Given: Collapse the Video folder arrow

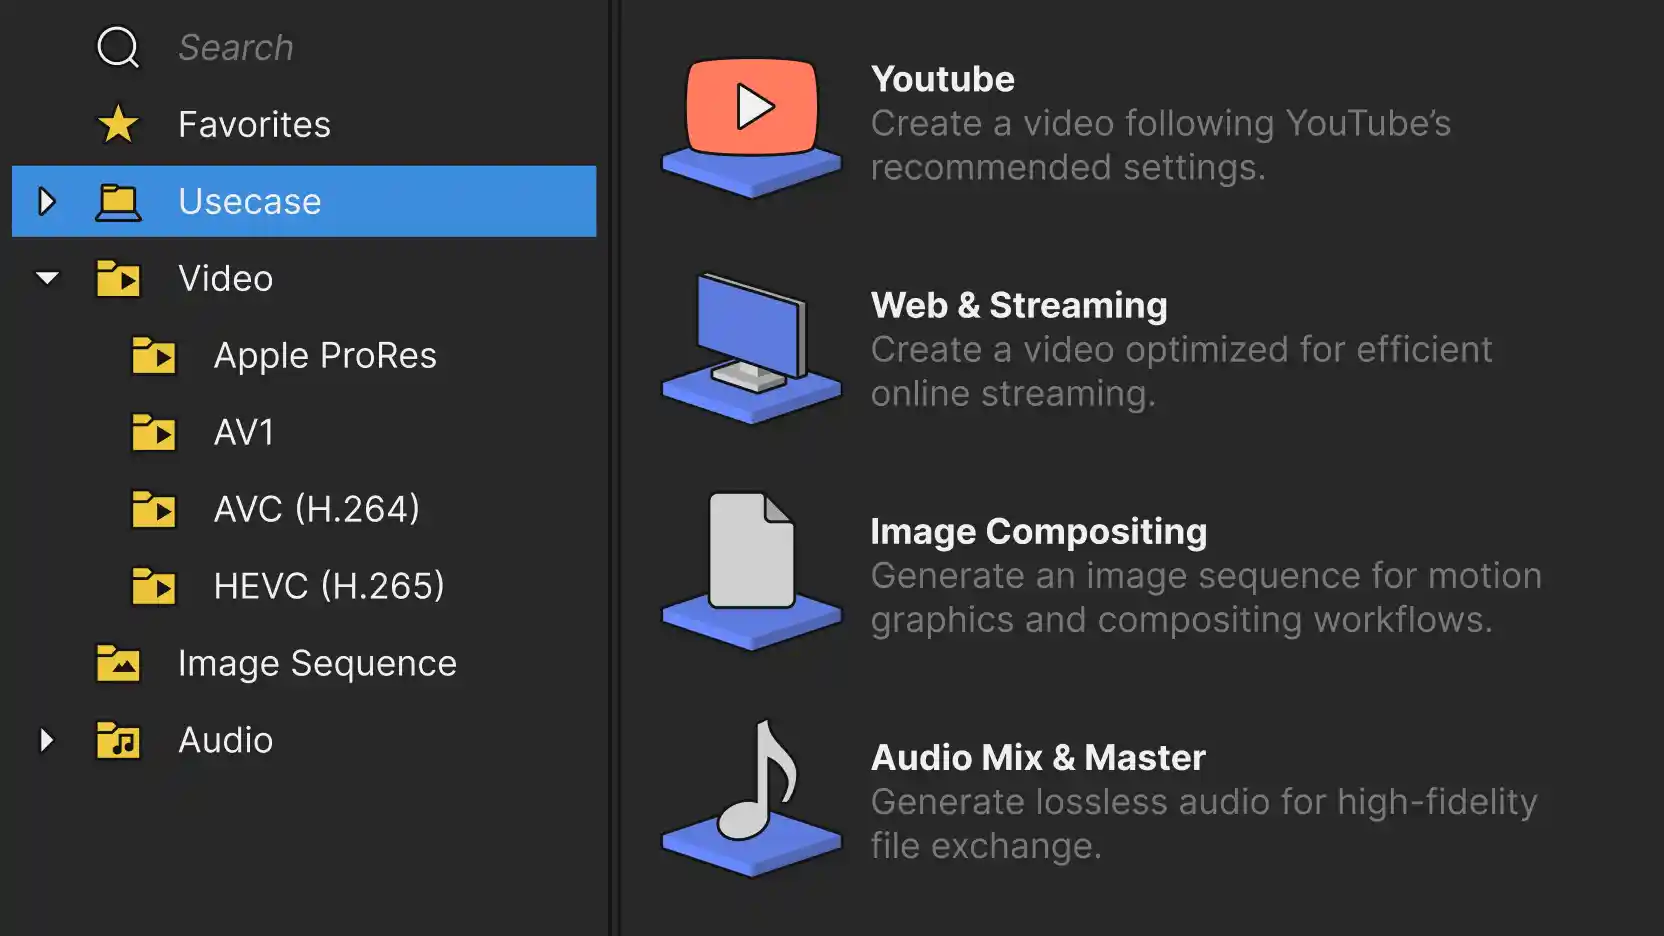Looking at the screenshot, I should pyautogui.click(x=47, y=278).
